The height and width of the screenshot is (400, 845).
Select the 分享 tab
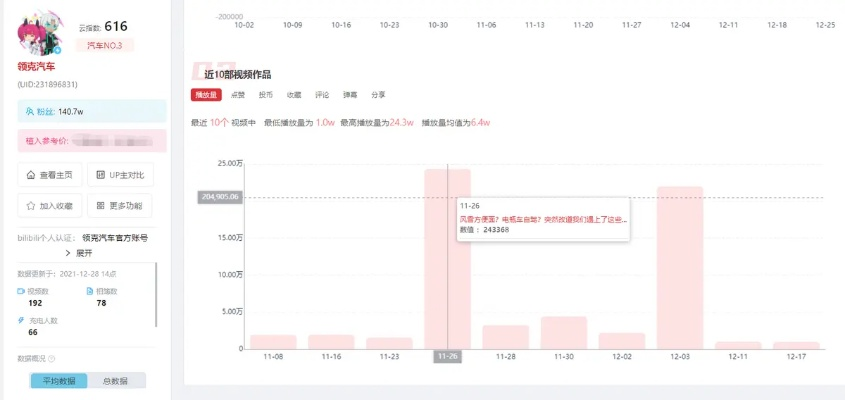[378, 95]
